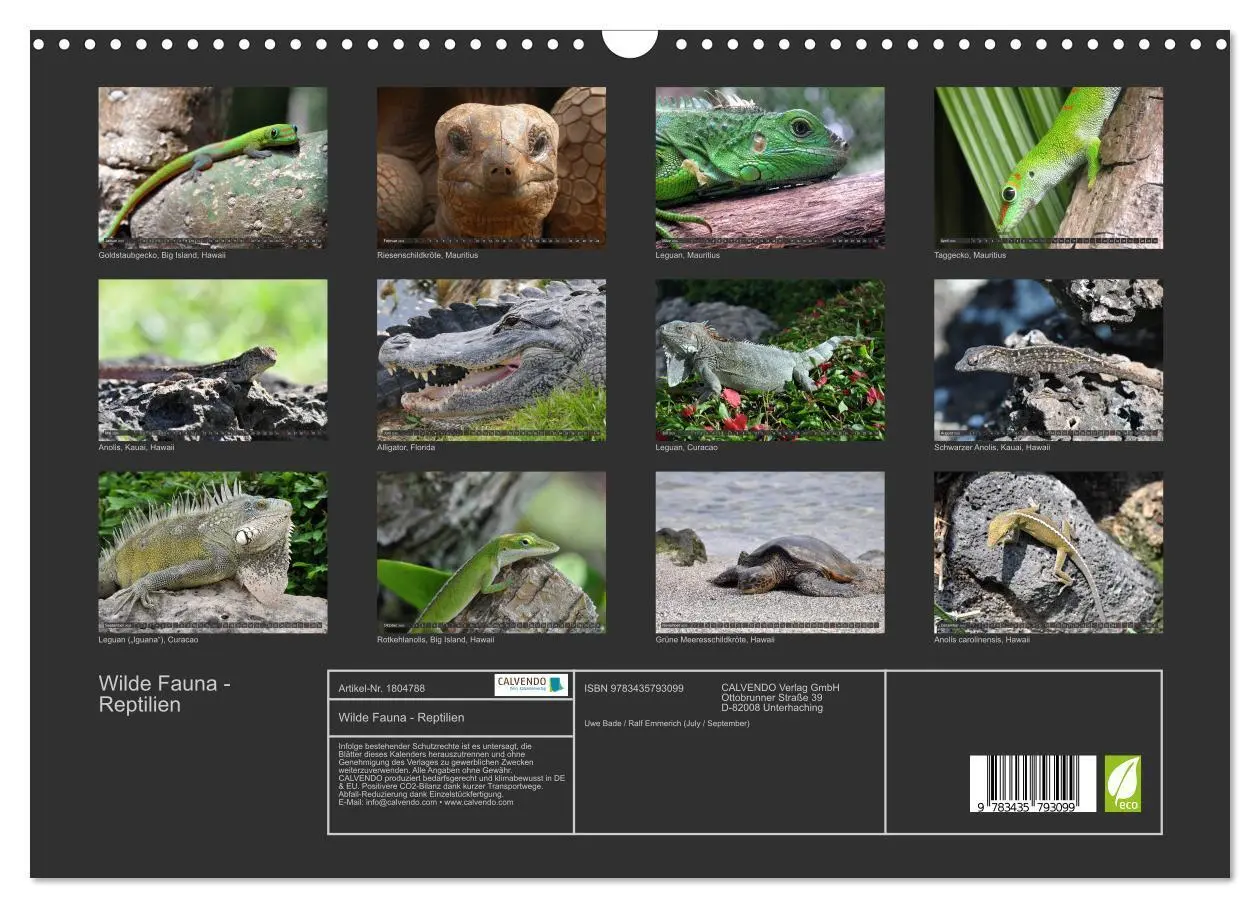Click the caption 'Anolis, Kauai, Hawaii'
The width and height of the screenshot is (1260, 908).
click(x=137, y=447)
